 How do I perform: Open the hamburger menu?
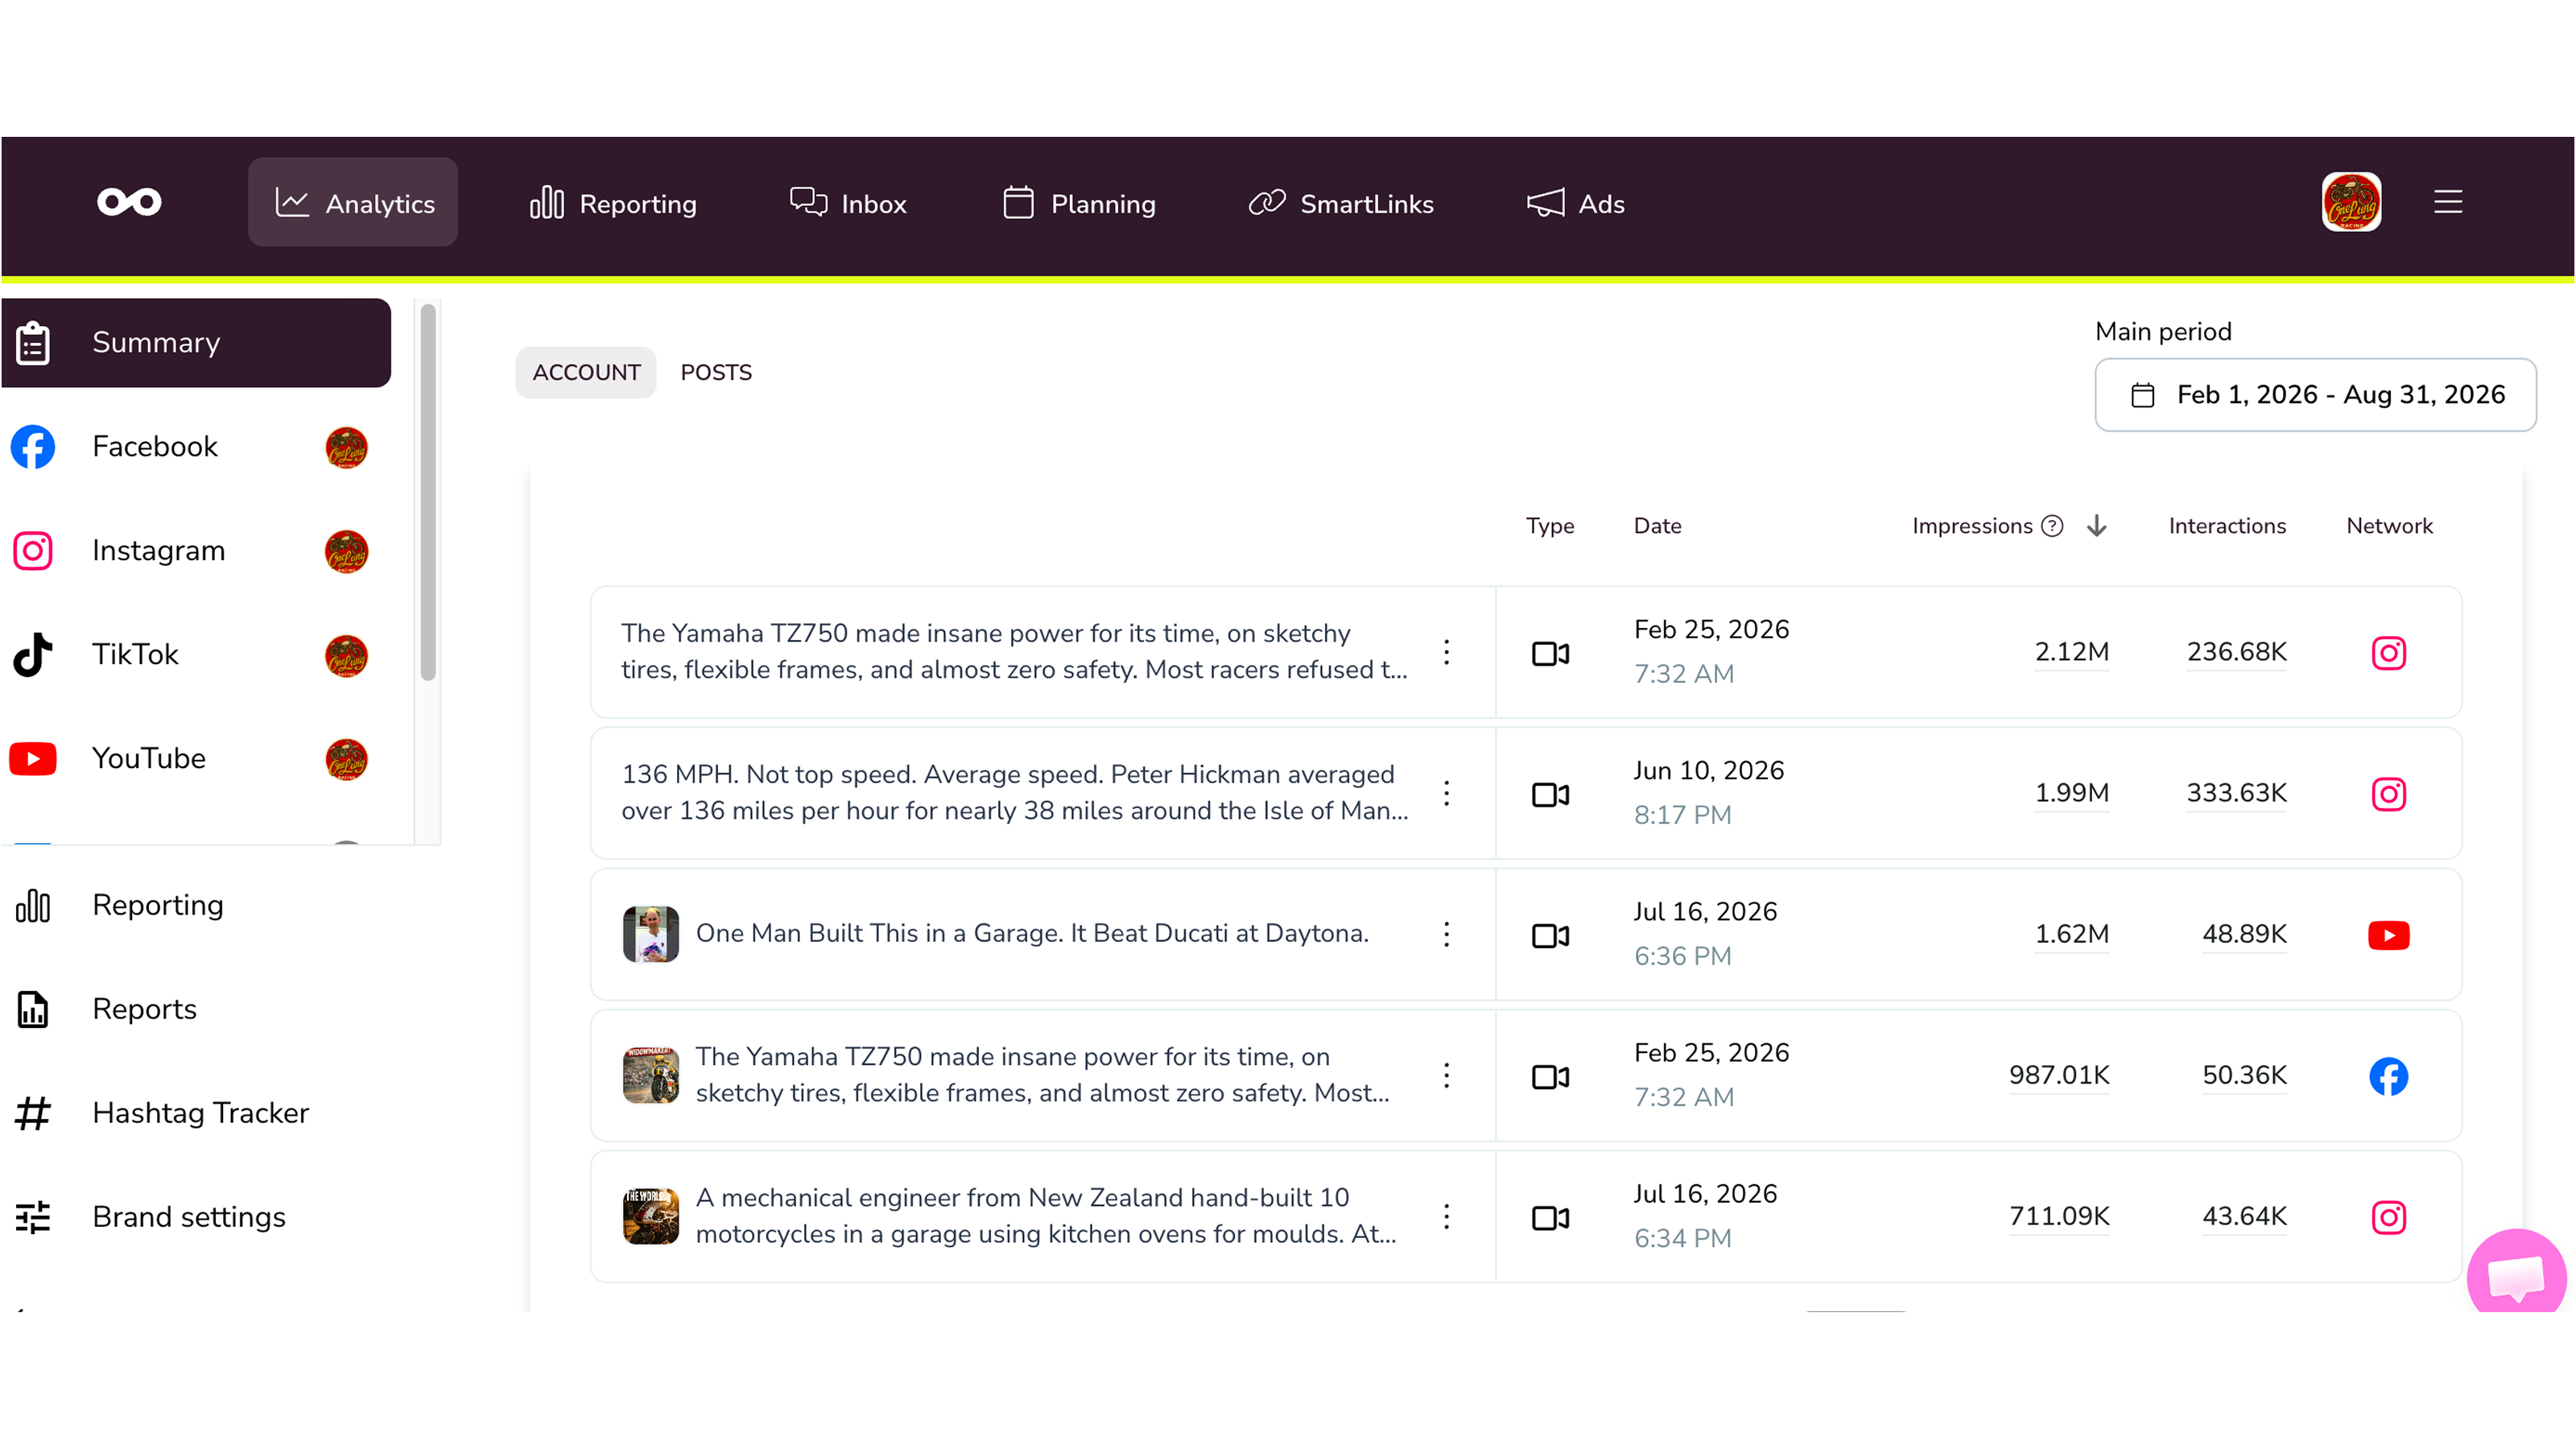pos(2448,202)
